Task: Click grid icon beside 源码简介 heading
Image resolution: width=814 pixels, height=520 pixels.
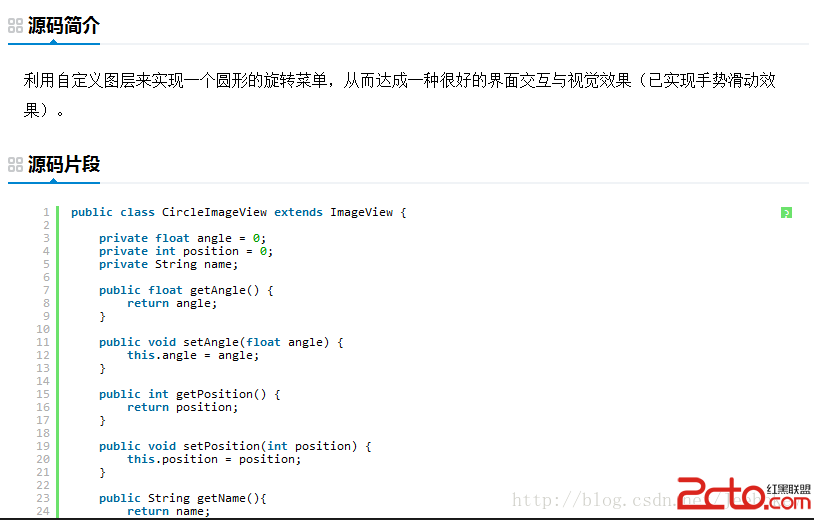Action: point(15,26)
